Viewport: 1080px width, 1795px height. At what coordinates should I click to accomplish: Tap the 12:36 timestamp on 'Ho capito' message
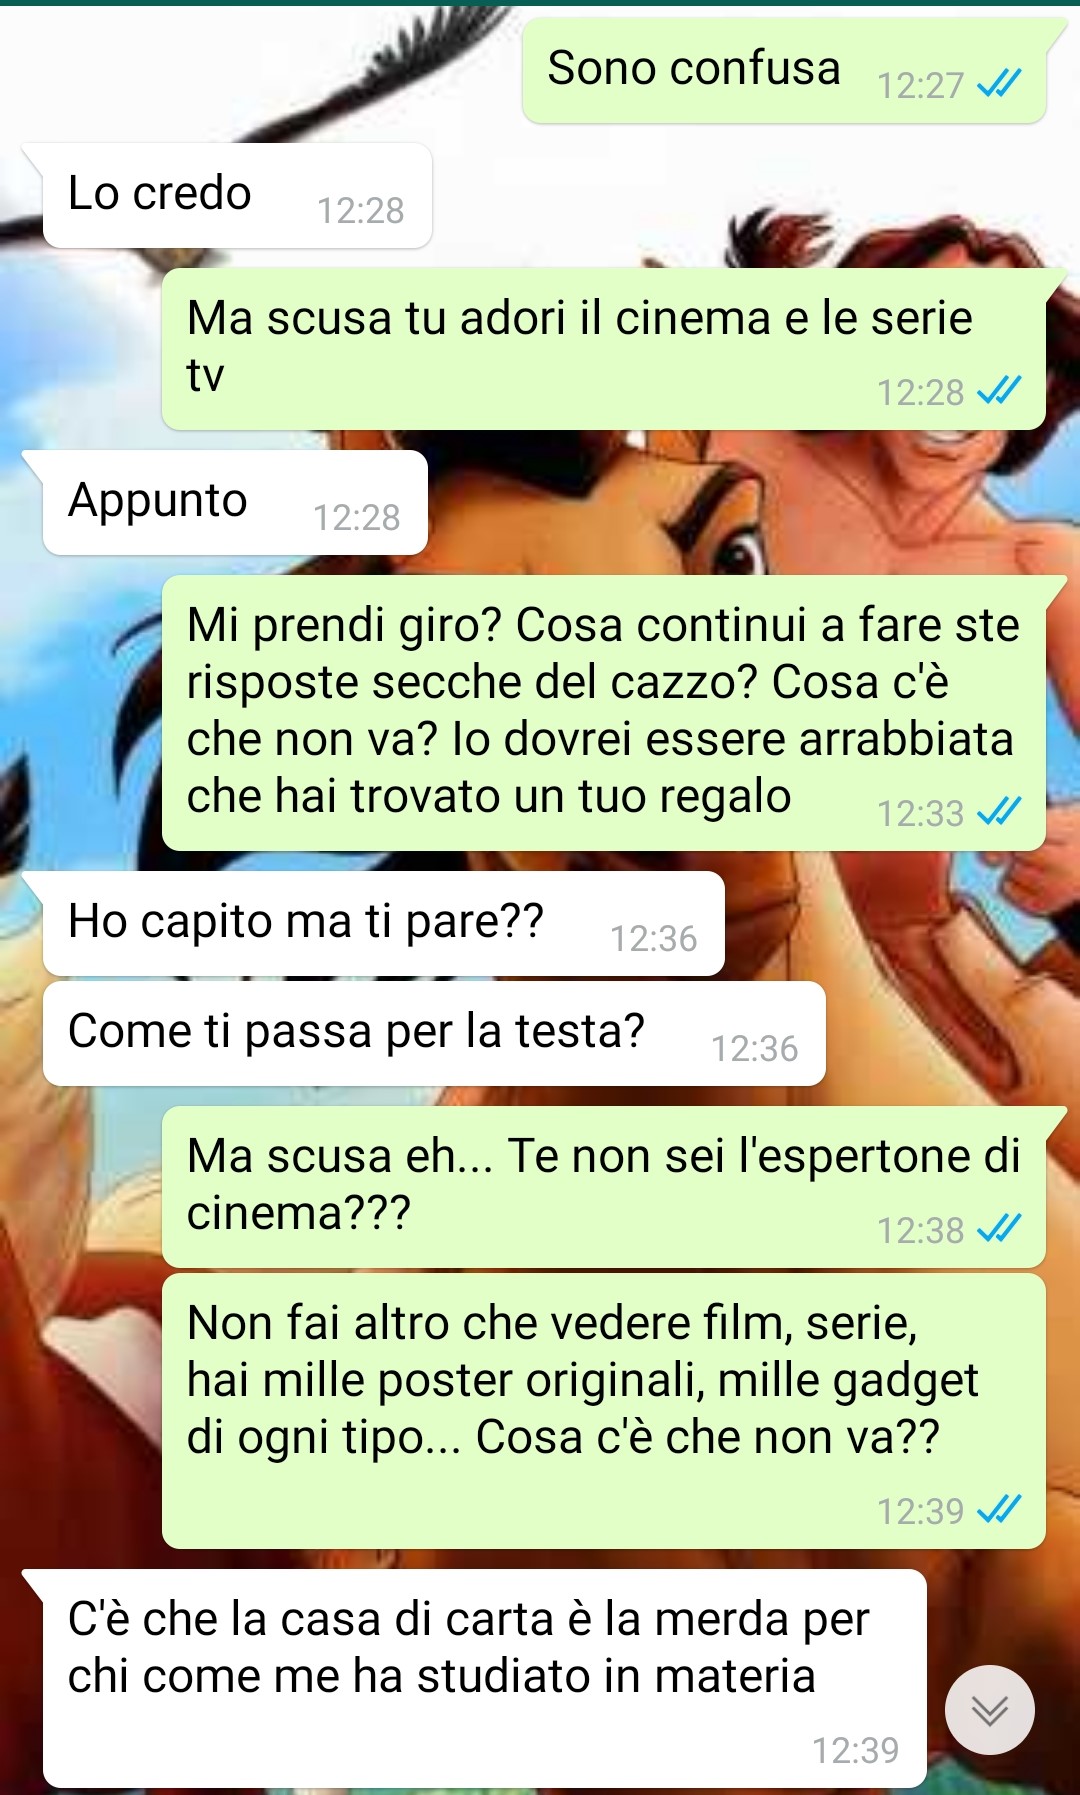coord(654,939)
